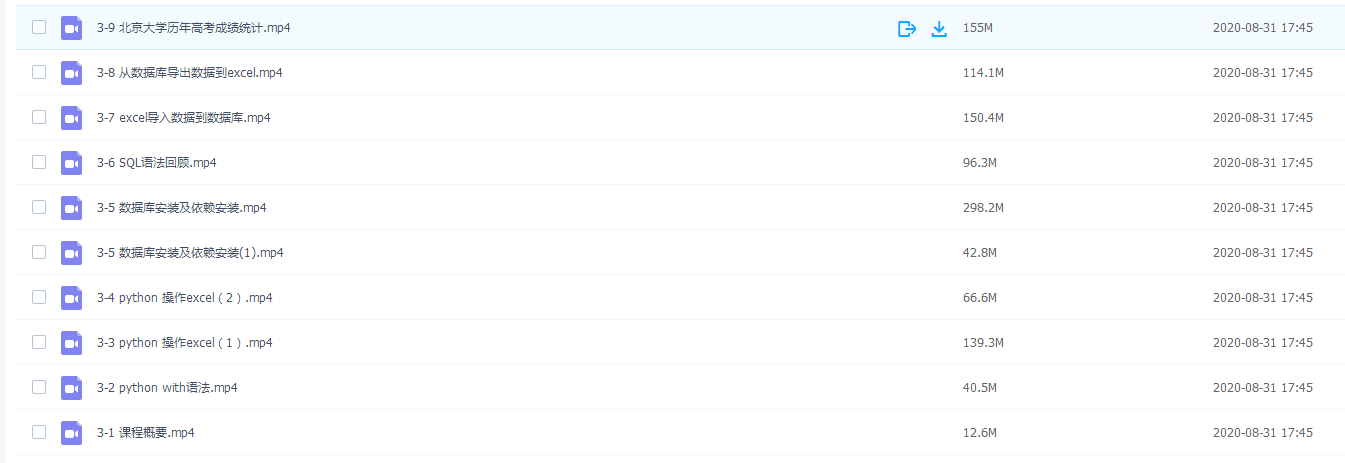Download the 3-9 北京大学历年高考成绩统计 file

[939, 28]
